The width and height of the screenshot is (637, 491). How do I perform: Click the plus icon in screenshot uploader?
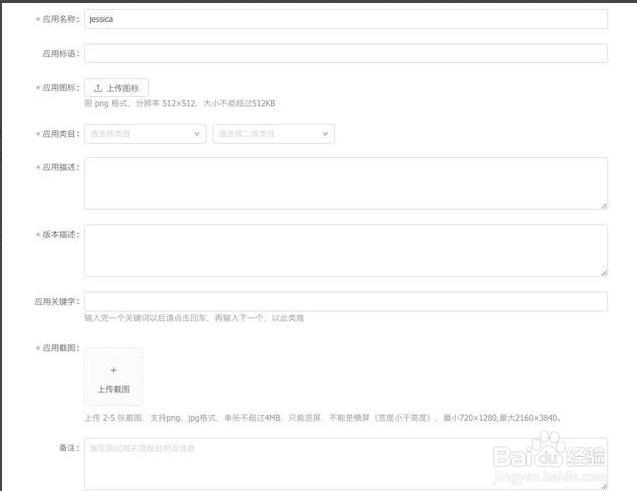[x=113, y=370]
